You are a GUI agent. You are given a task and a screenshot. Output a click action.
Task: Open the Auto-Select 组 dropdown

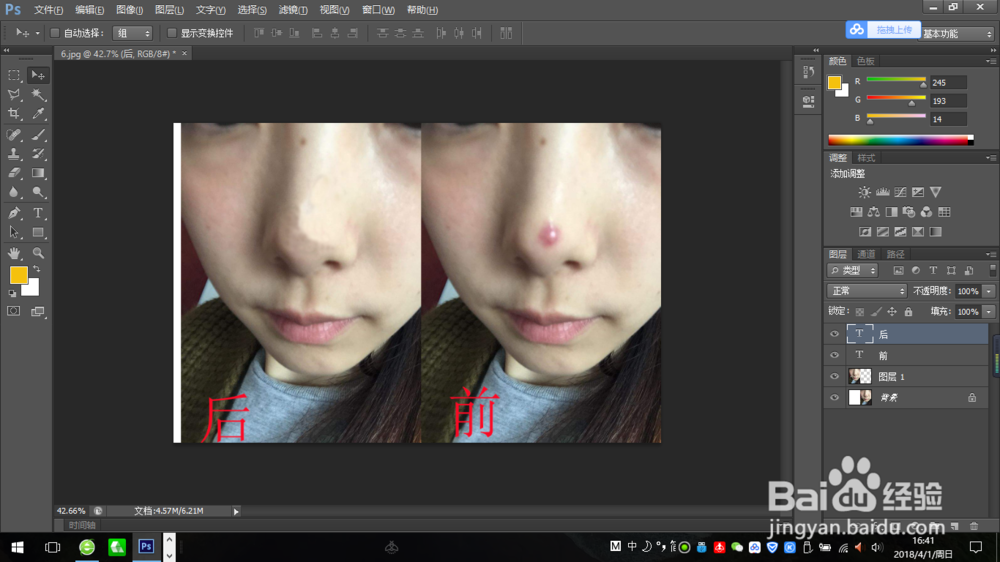133,33
